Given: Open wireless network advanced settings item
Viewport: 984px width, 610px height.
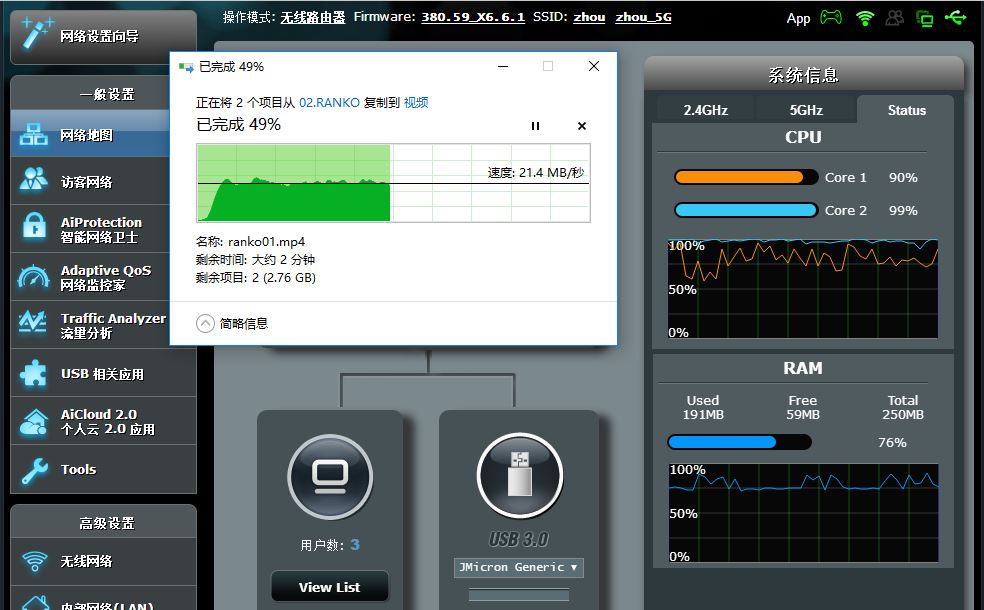Looking at the screenshot, I should click(x=104, y=561).
